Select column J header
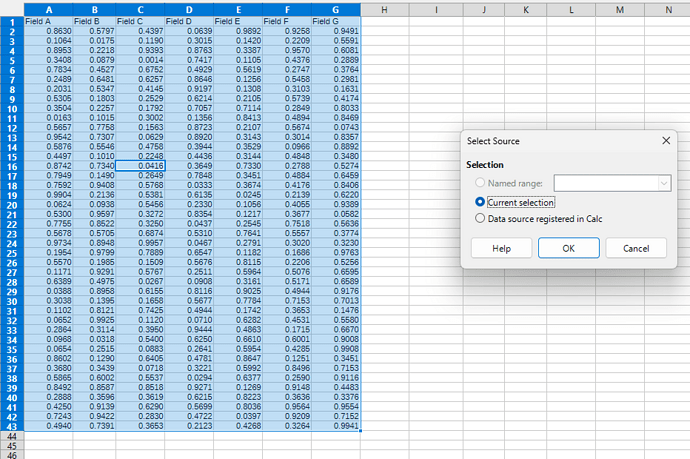The image size is (690, 459). (484, 10)
